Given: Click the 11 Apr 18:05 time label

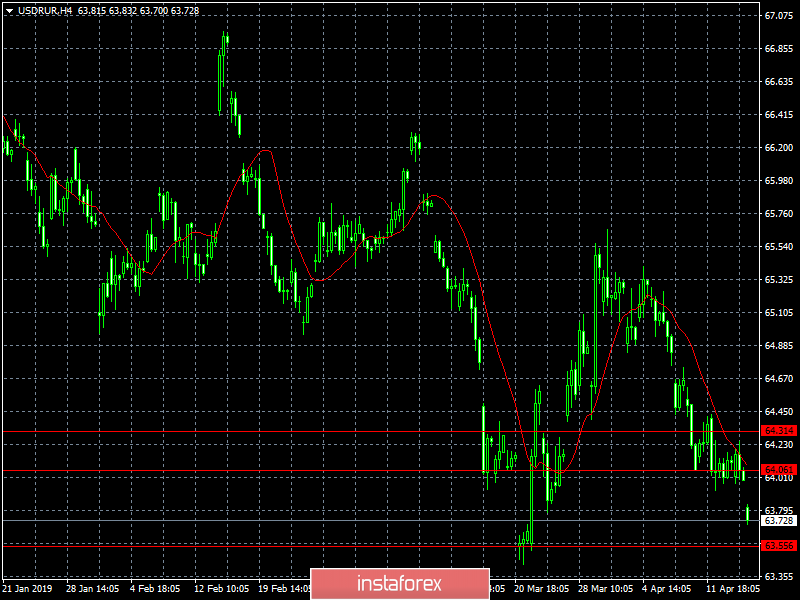Looking at the screenshot, I should point(733,588).
